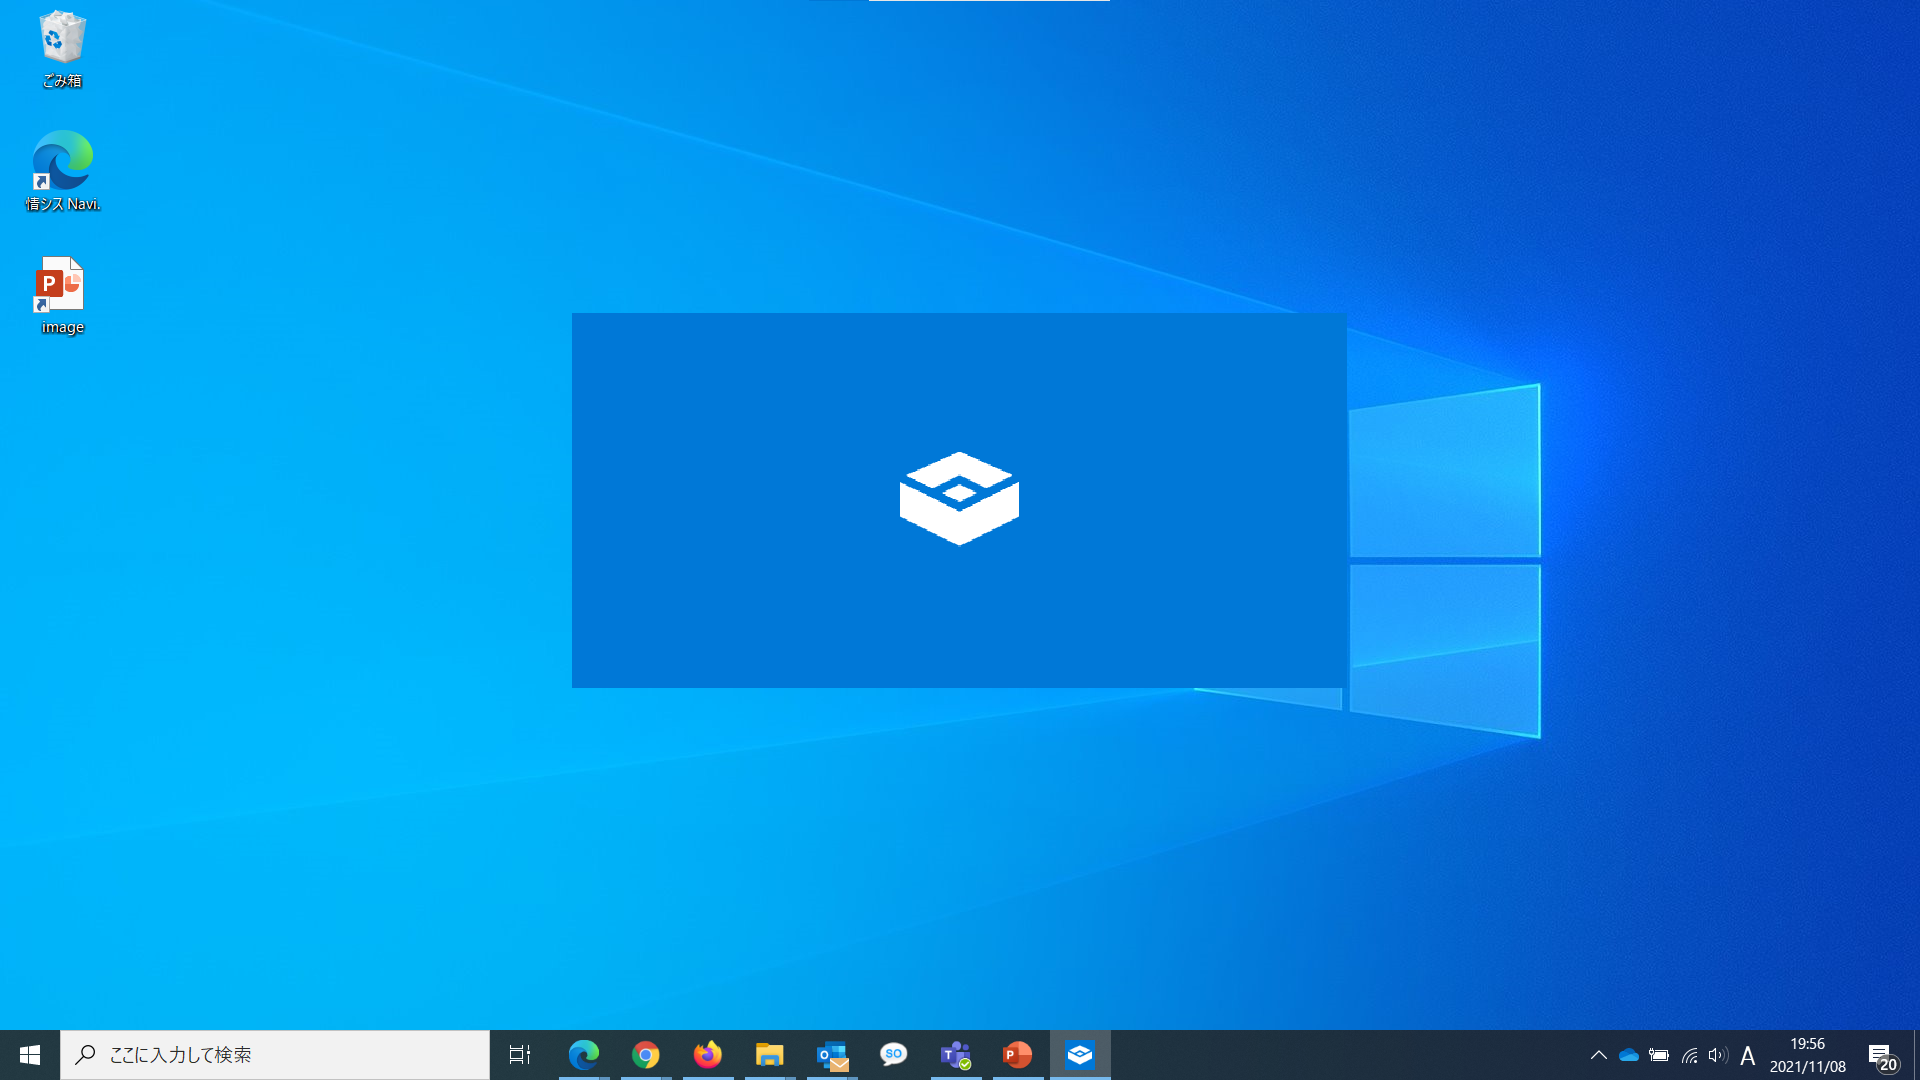Select the 情シス Navi. Edge shortcut
Image resolution: width=1920 pixels, height=1080 pixels.
pos(62,171)
